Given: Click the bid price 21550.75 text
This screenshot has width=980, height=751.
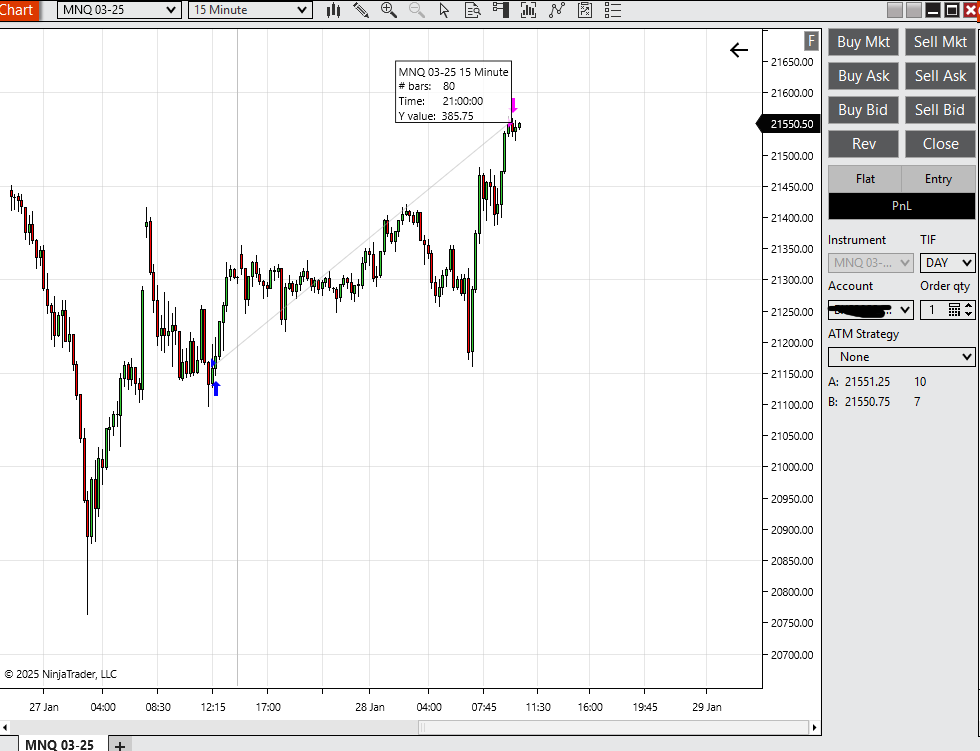Looking at the screenshot, I should (867, 402).
